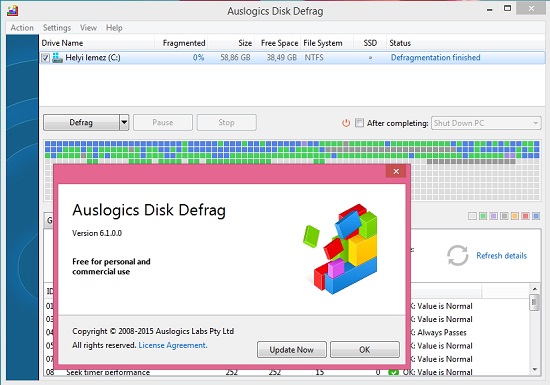This screenshot has height=385, width=550.
Task: Click the Stop button
Action: [226, 122]
